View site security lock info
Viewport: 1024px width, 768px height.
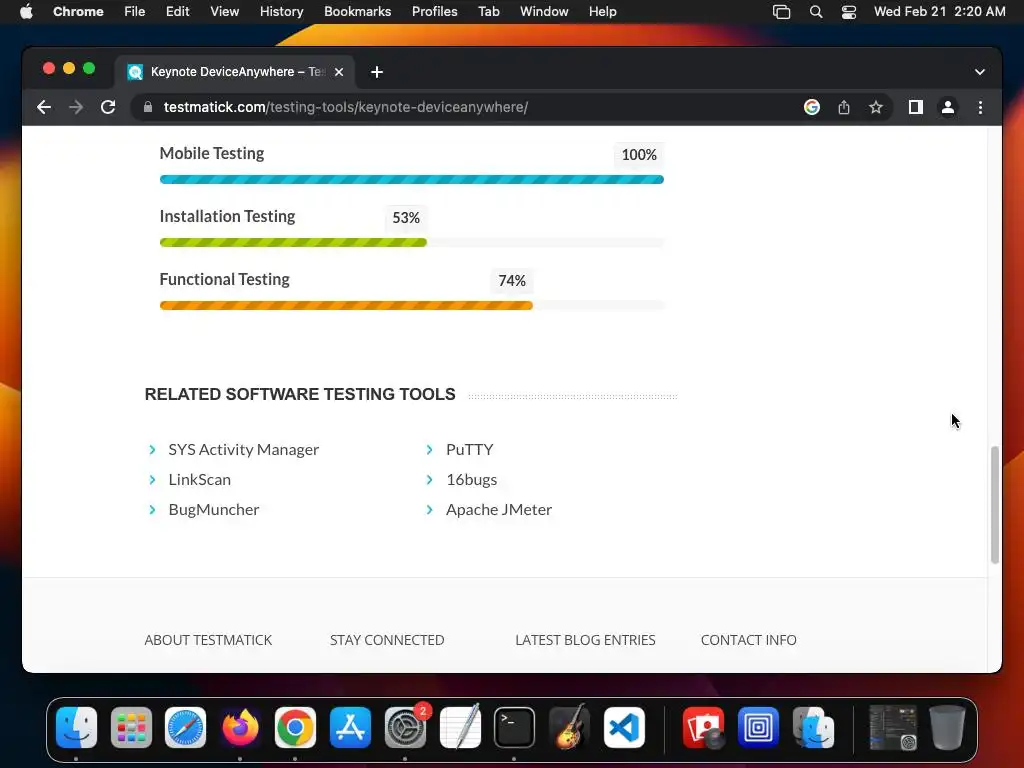tap(148, 107)
